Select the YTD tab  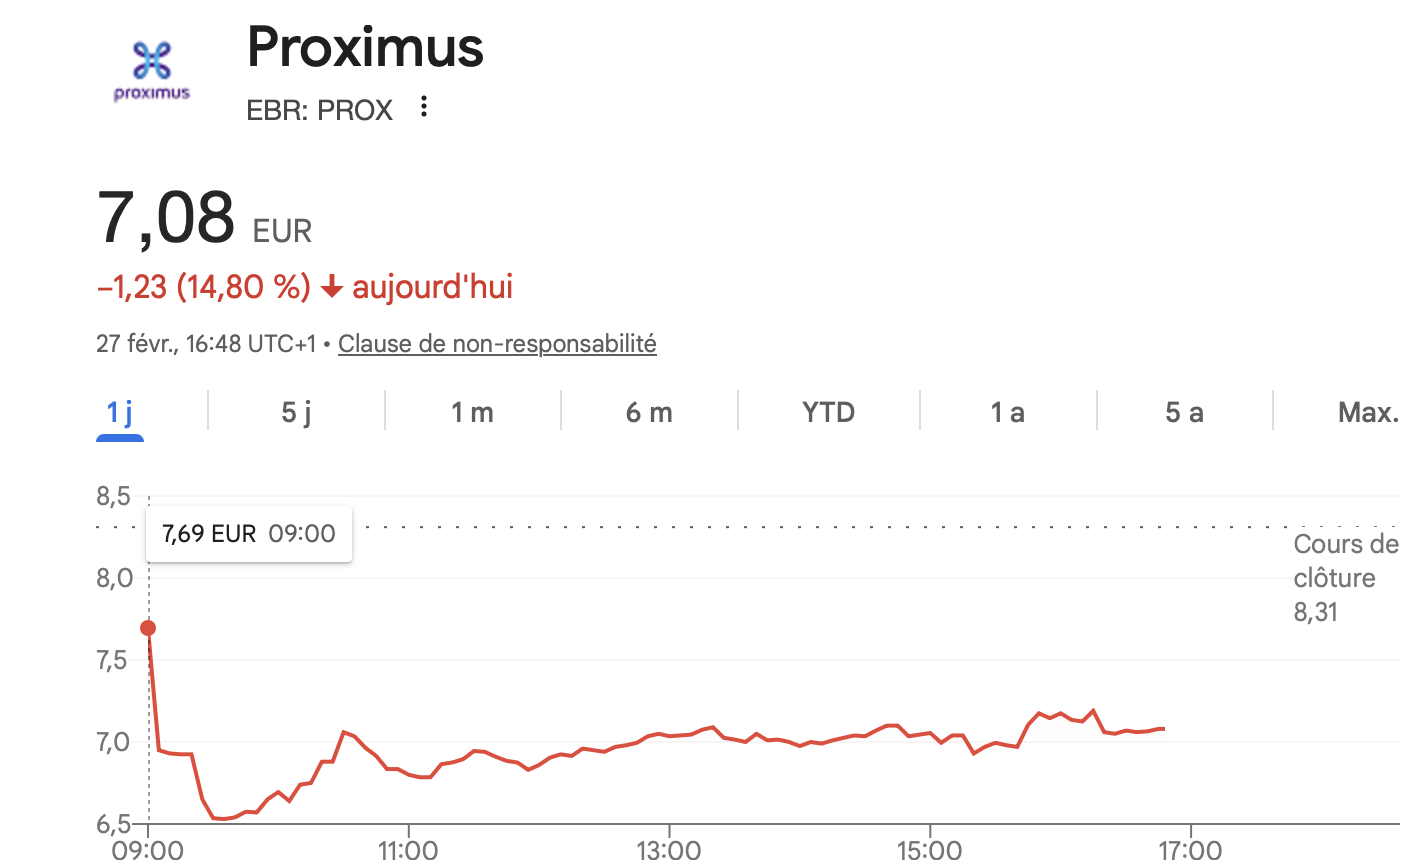click(x=828, y=412)
